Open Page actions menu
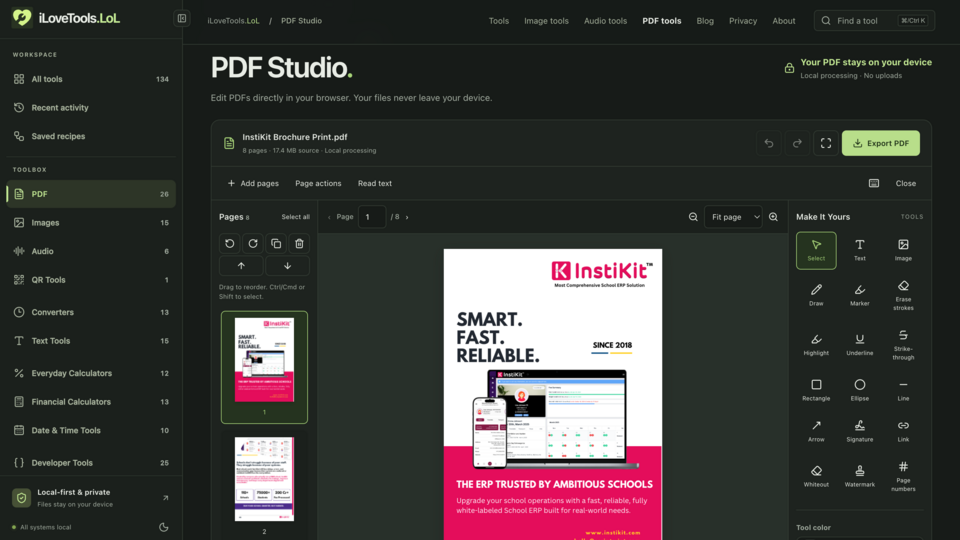The image size is (960, 540). pos(318,183)
